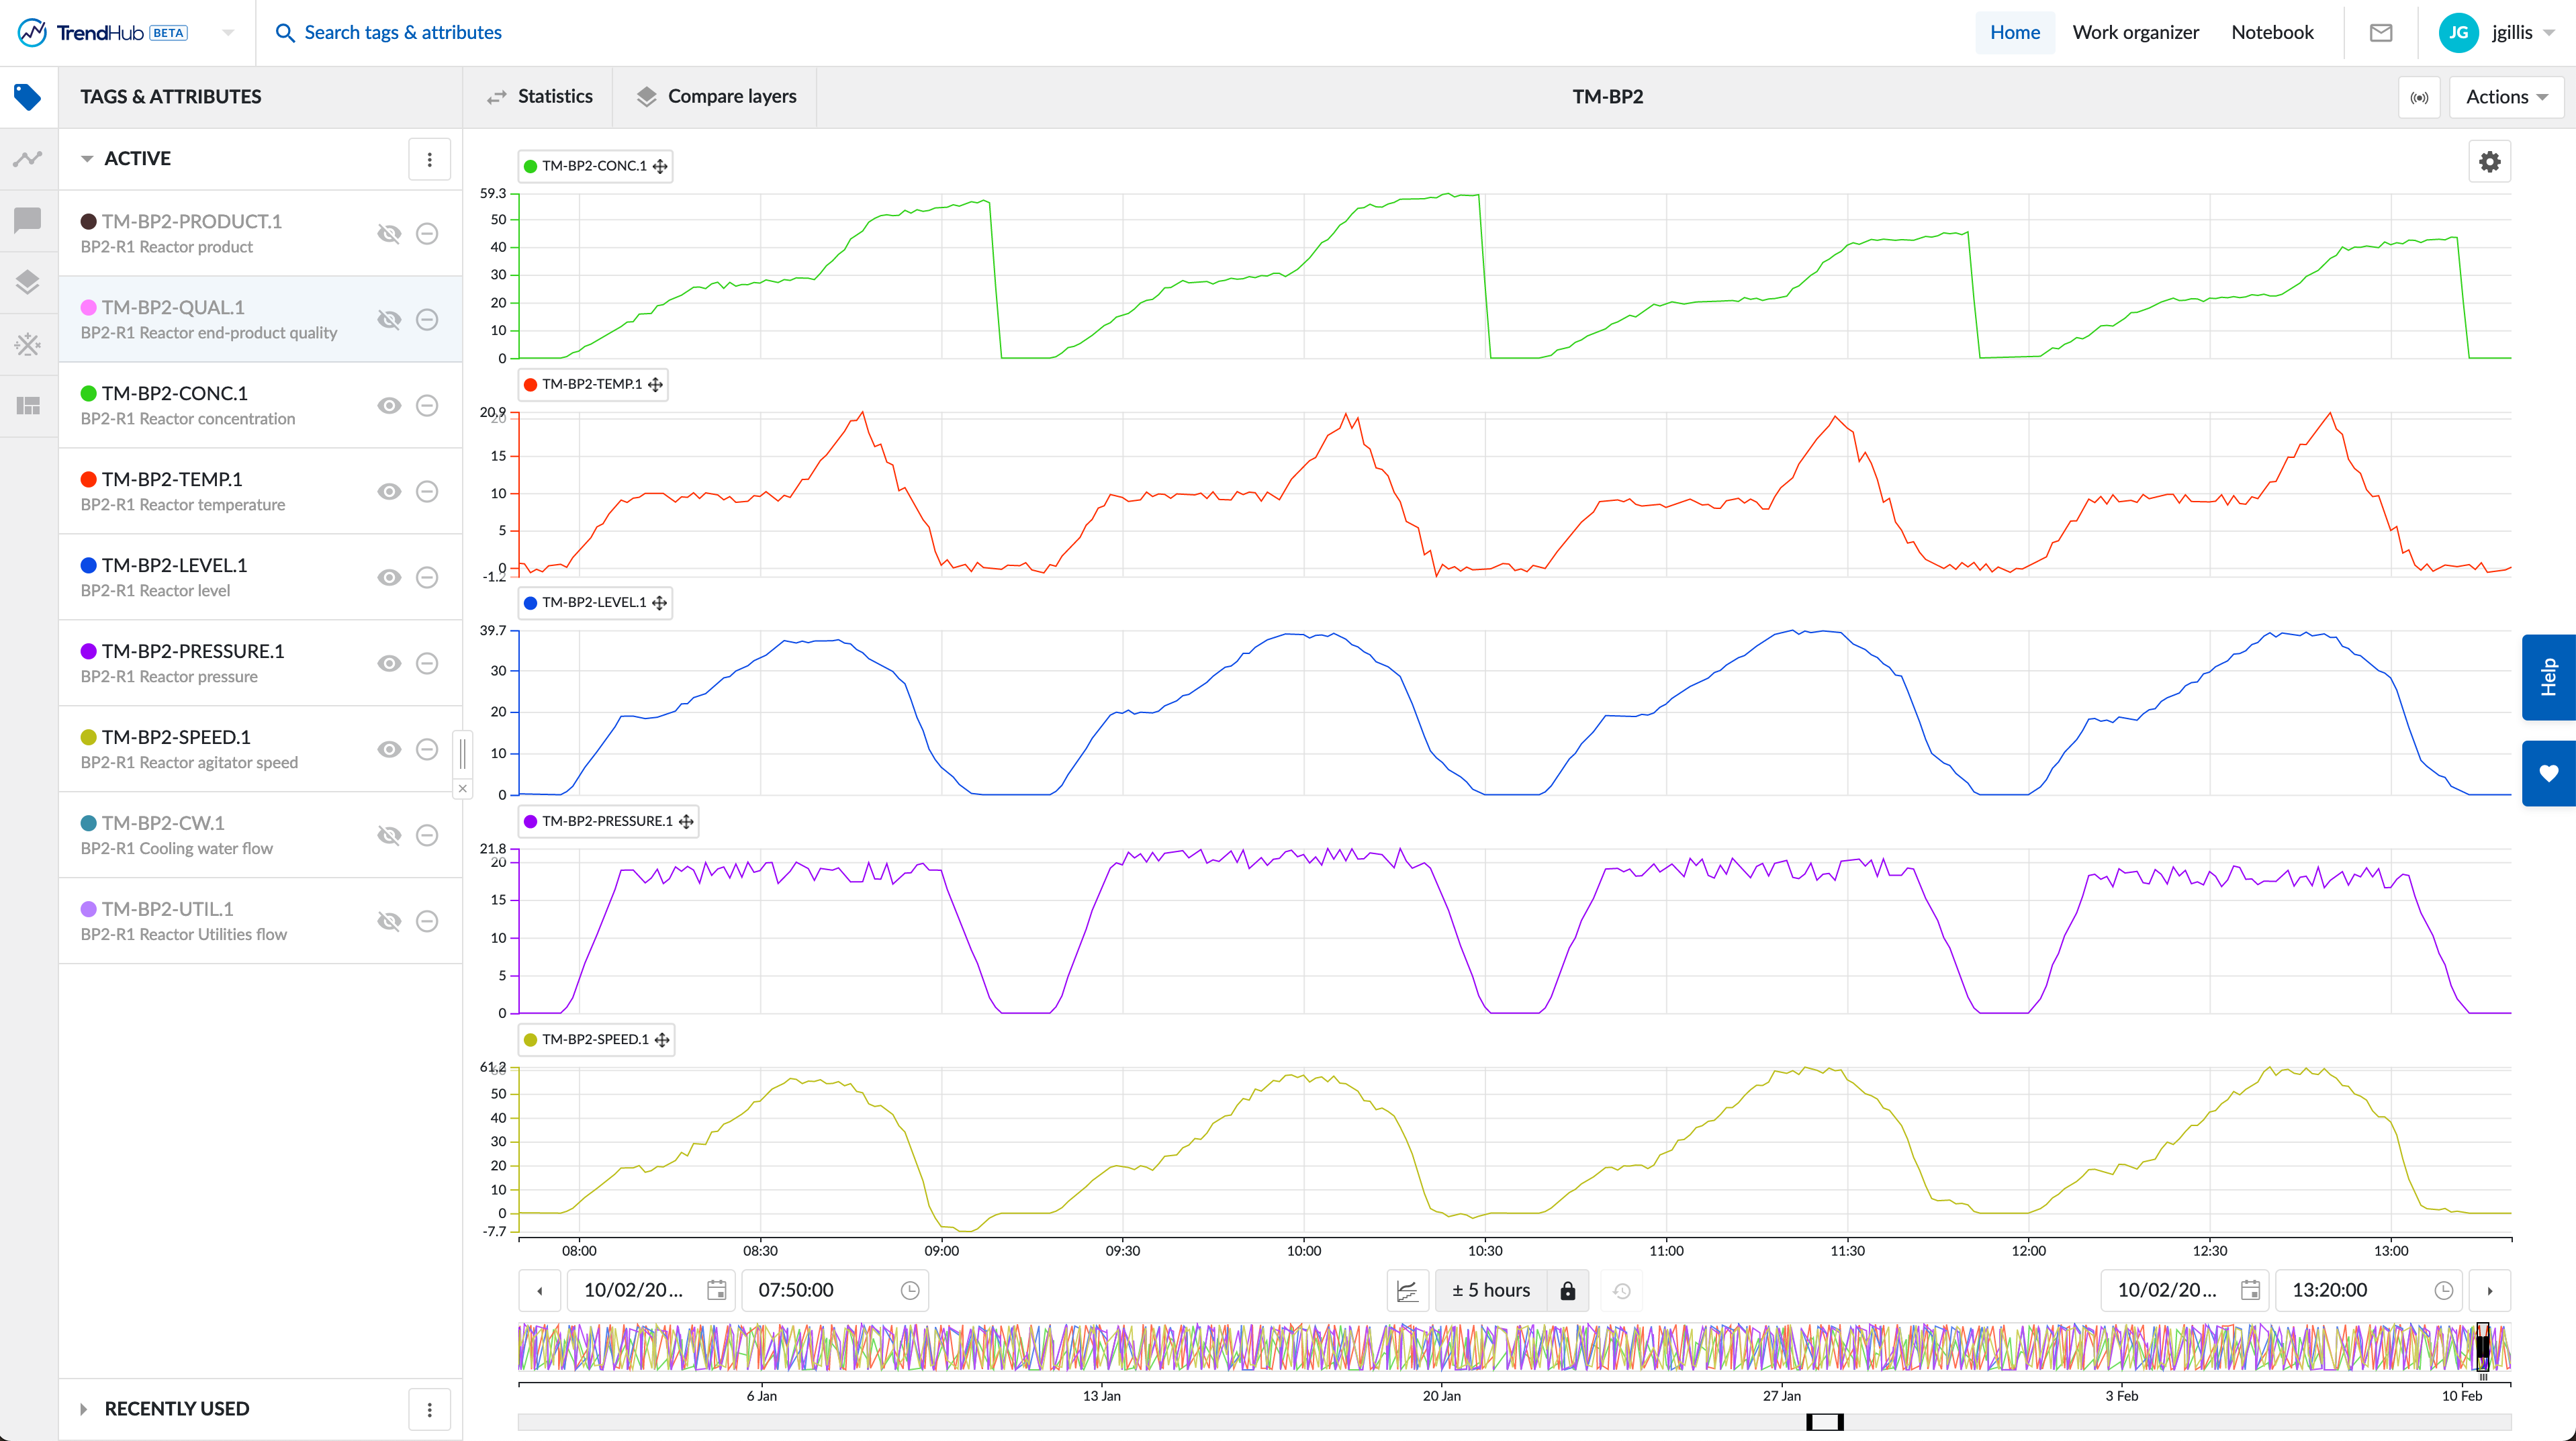This screenshot has width=2576, height=1441.
Task: Open the ± 5 hours span selector
Action: pyautogui.click(x=1491, y=1291)
